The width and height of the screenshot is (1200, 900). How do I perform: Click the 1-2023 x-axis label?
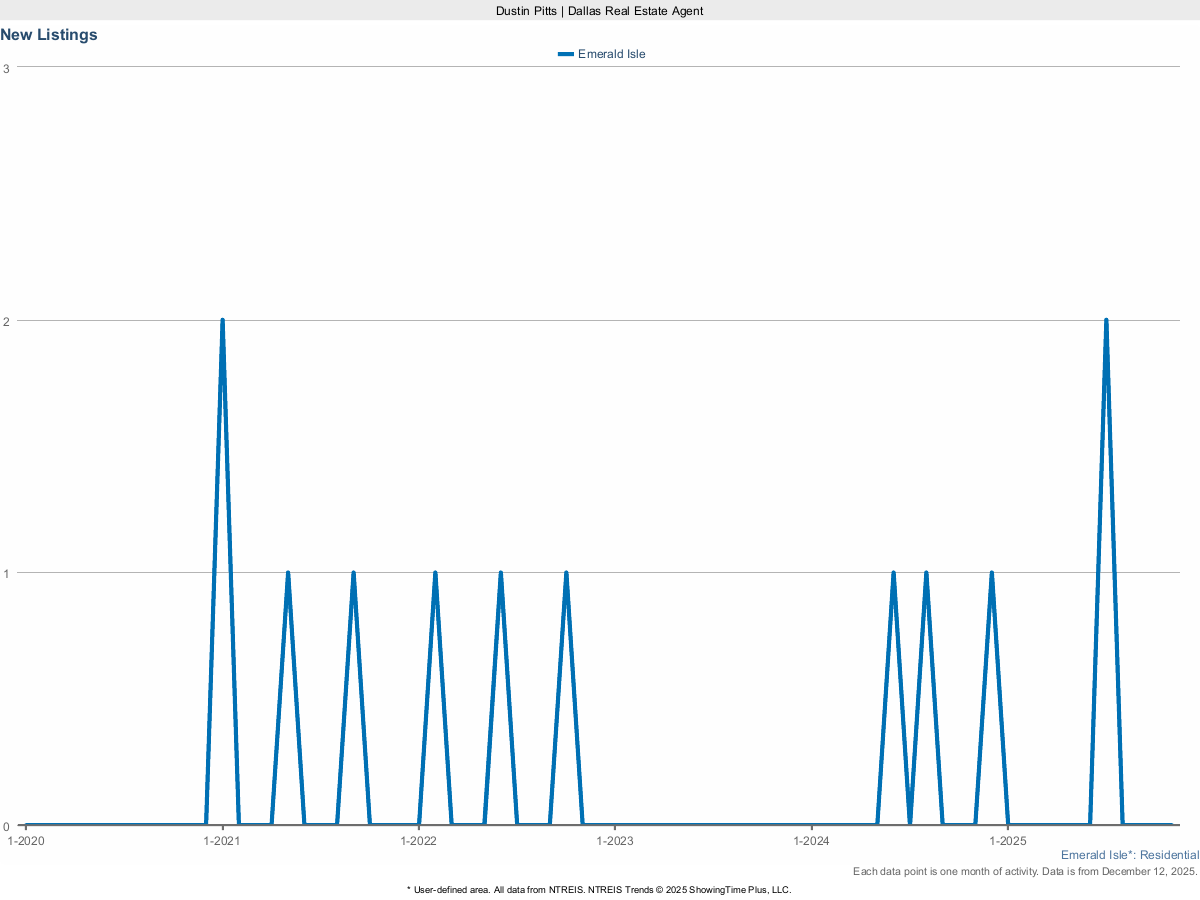pyautogui.click(x=615, y=841)
